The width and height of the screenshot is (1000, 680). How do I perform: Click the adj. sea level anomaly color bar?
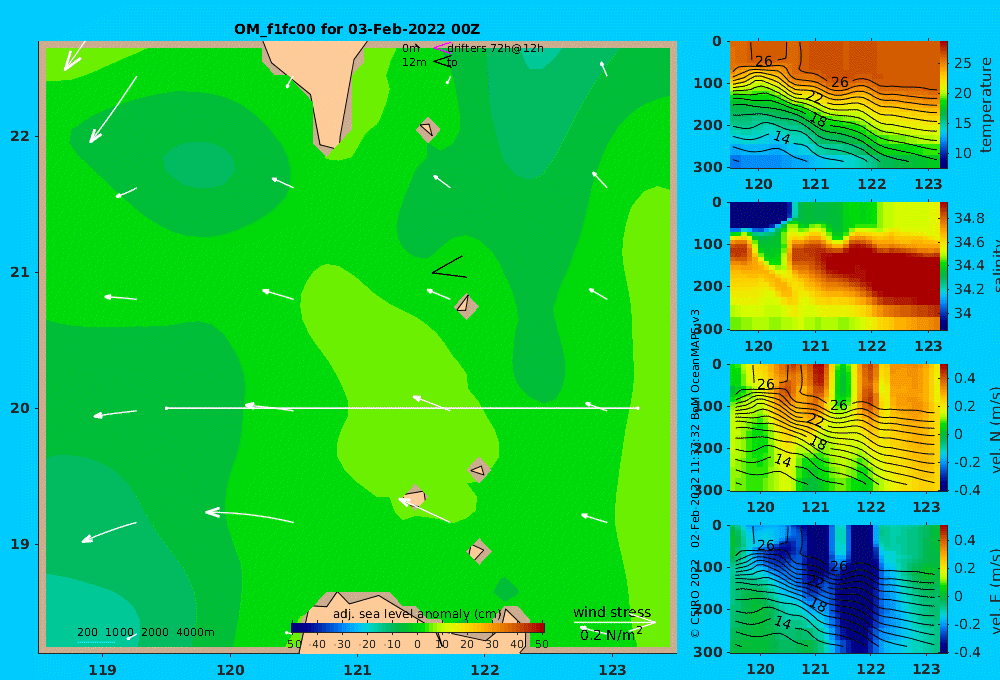point(418,627)
